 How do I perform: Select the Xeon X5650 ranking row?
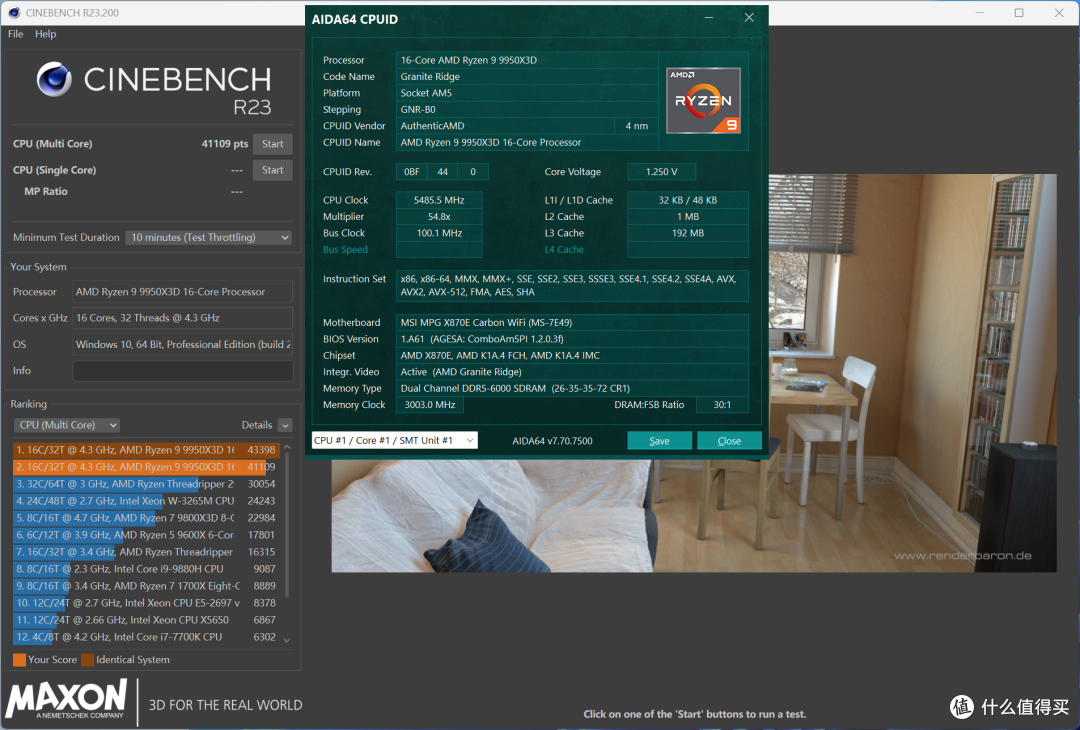click(x=146, y=620)
